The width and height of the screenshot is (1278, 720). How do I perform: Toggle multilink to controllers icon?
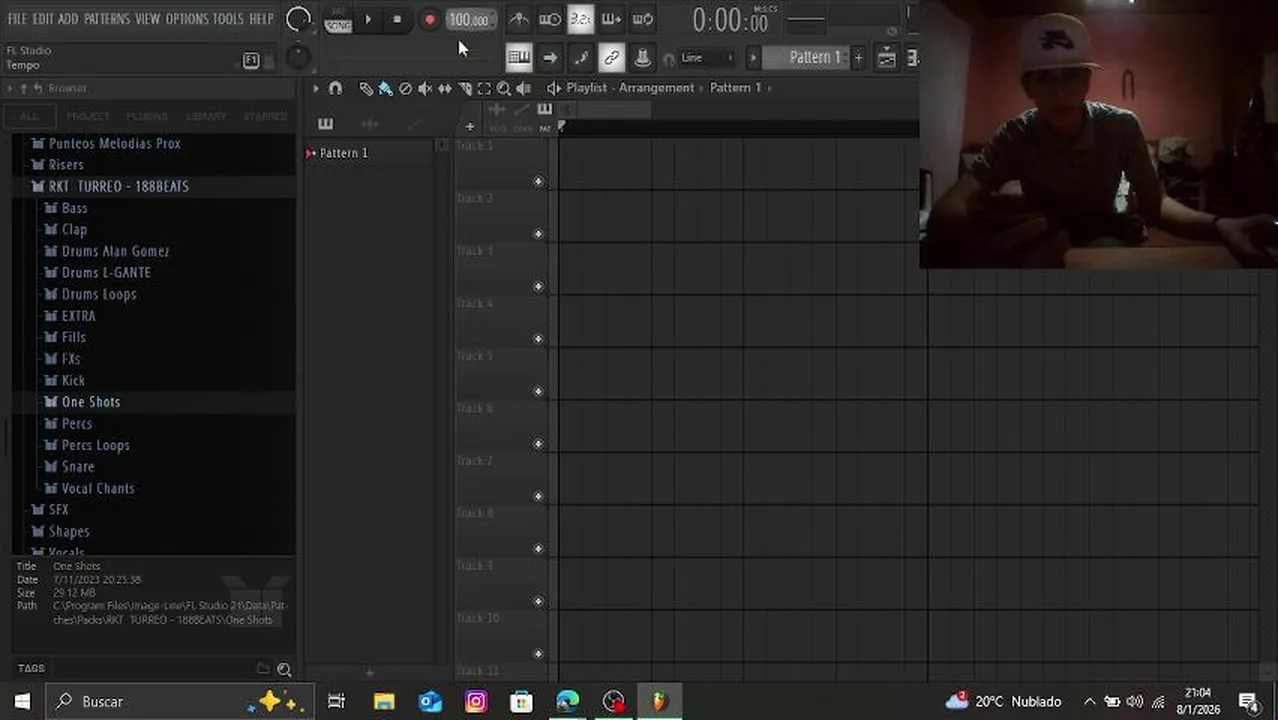(612, 57)
